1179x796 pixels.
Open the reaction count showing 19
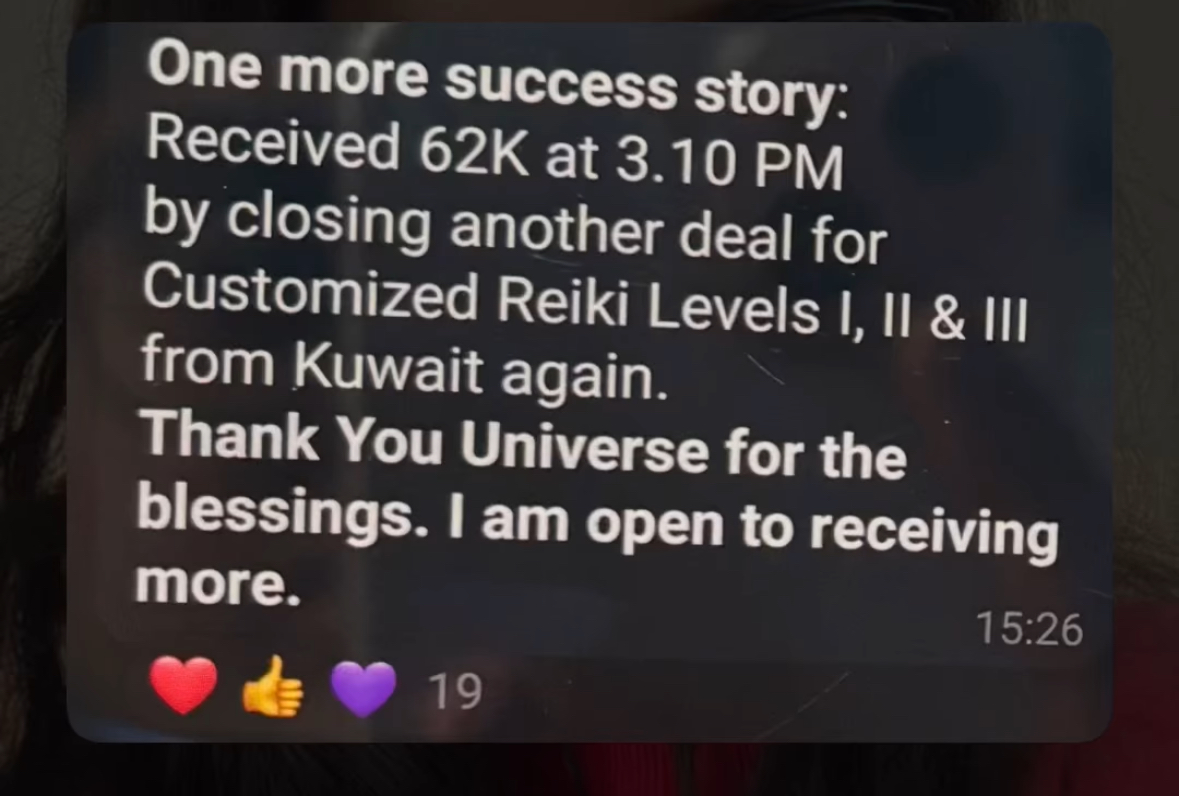pyautogui.click(x=454, y=691)
